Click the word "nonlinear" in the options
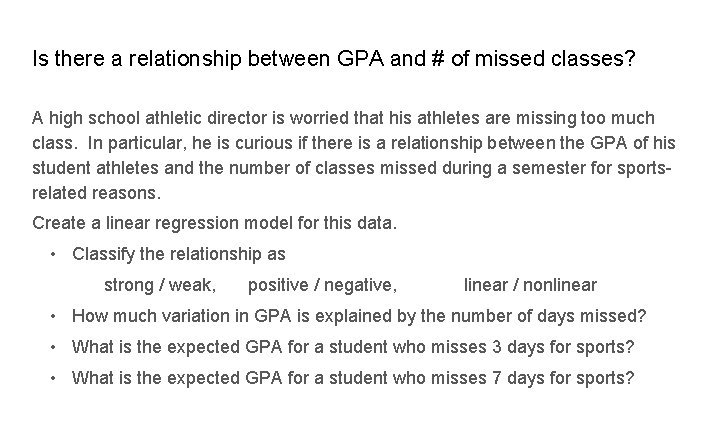The height and width of the screenshot is (432, 720). (554, 285)
